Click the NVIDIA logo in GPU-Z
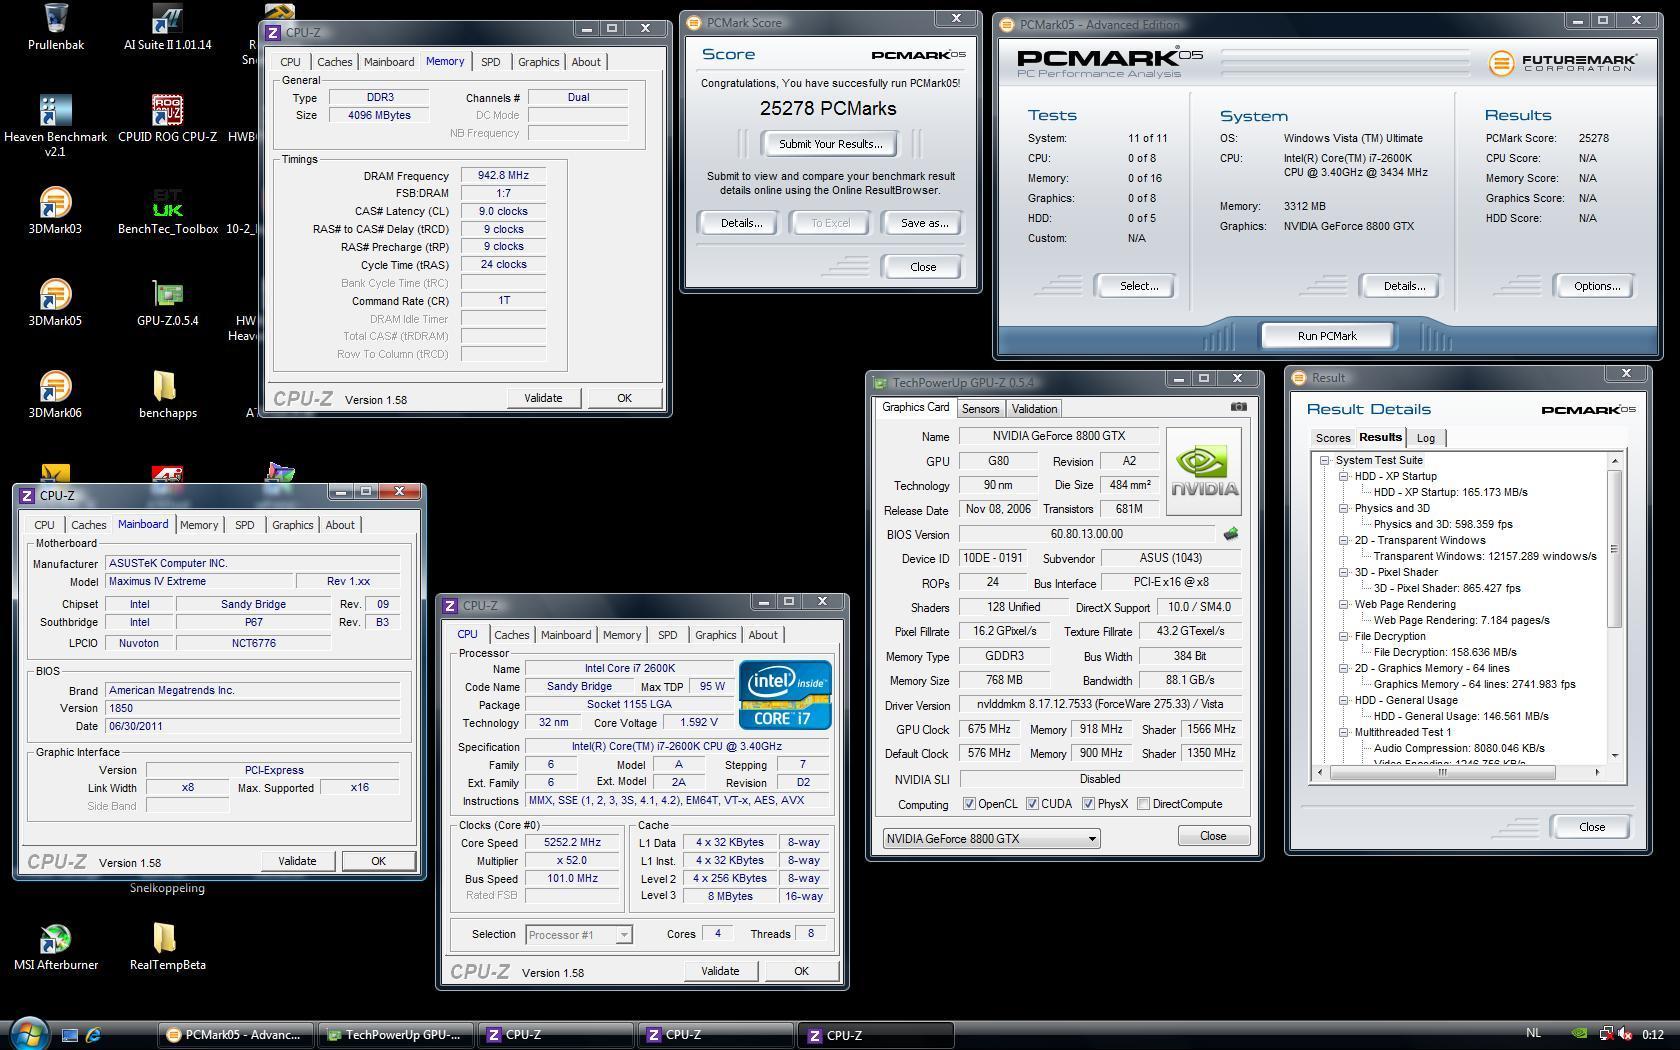1680x1050 pixels. [x=1204, y=472]
